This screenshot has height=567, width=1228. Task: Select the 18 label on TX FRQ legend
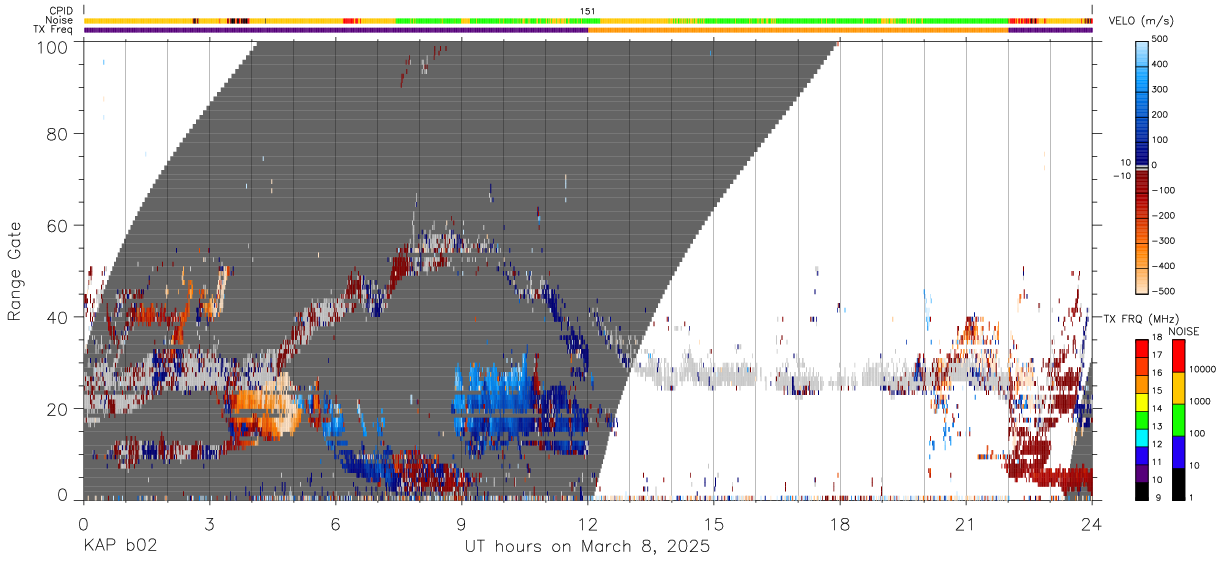[1158, 339]
